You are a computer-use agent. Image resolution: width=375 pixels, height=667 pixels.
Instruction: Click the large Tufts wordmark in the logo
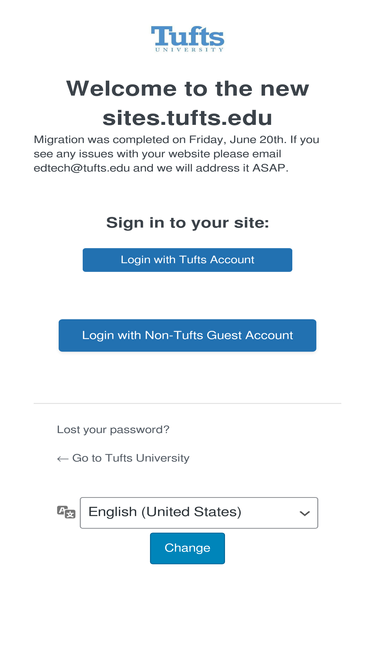tap(188, 36)
